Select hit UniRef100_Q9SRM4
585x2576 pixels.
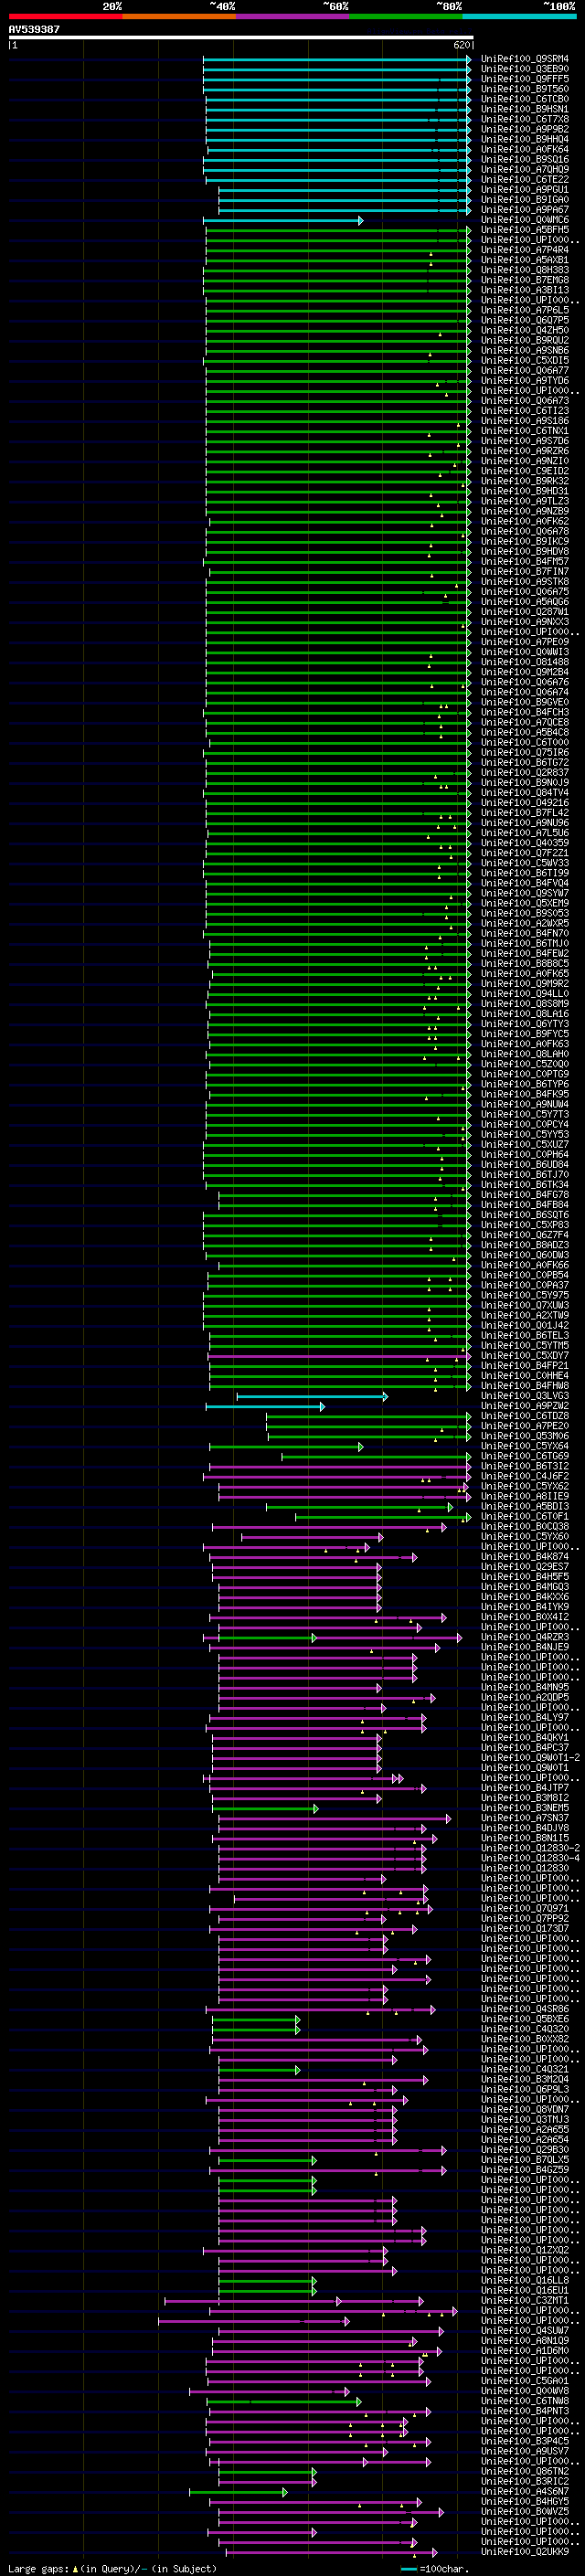click(x=525, y=59)
